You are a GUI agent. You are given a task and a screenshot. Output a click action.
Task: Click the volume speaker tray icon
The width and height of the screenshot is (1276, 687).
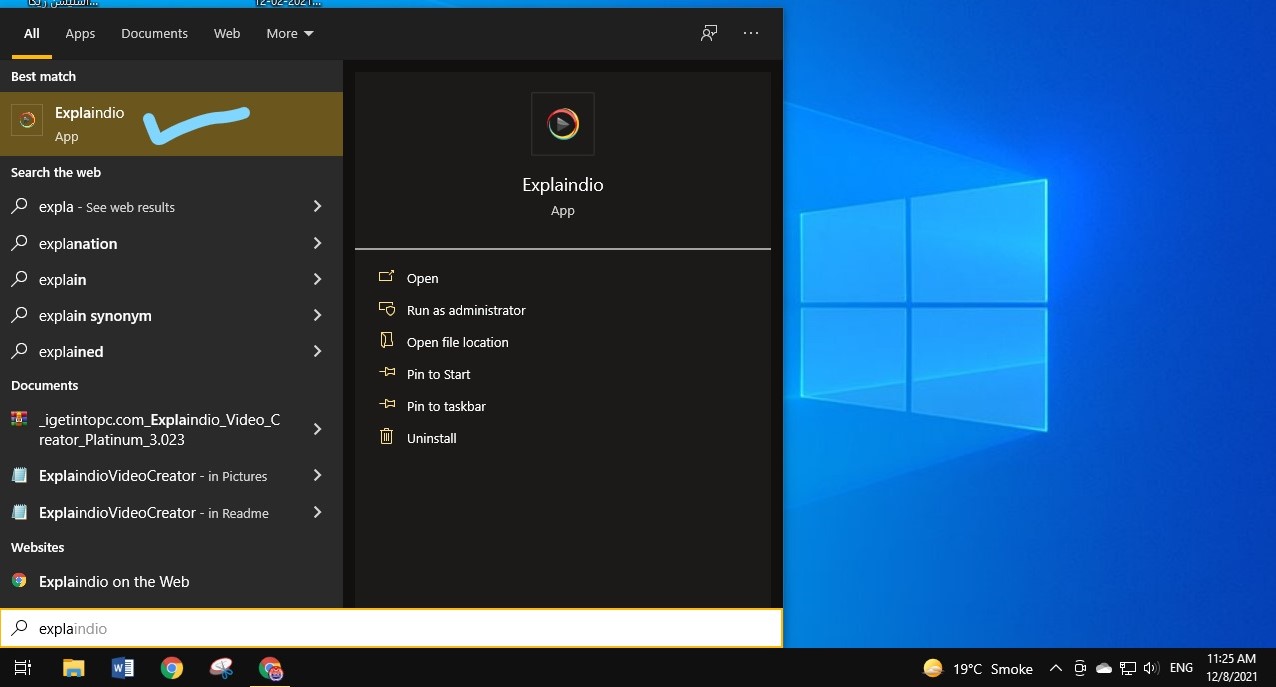coord(1151,668)
